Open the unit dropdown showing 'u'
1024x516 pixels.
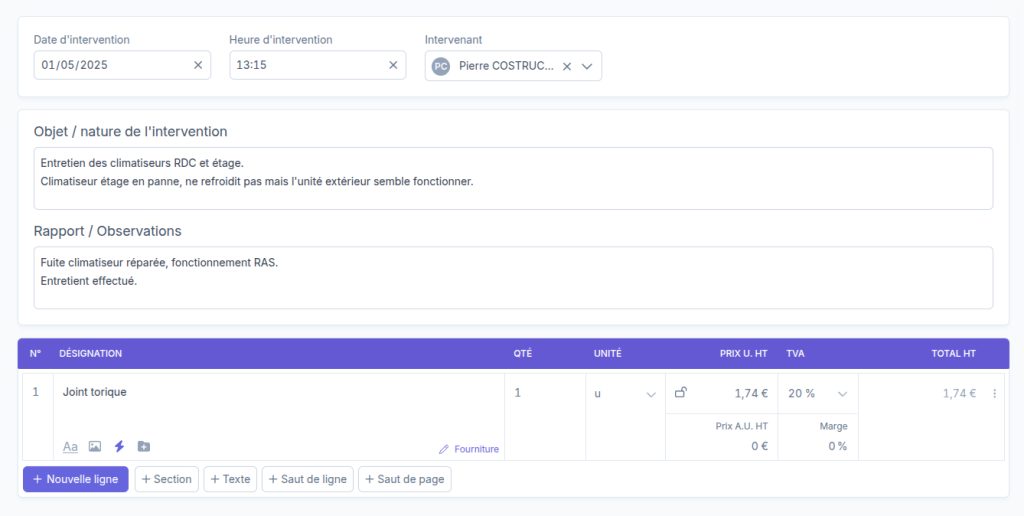tap(625, 394)
